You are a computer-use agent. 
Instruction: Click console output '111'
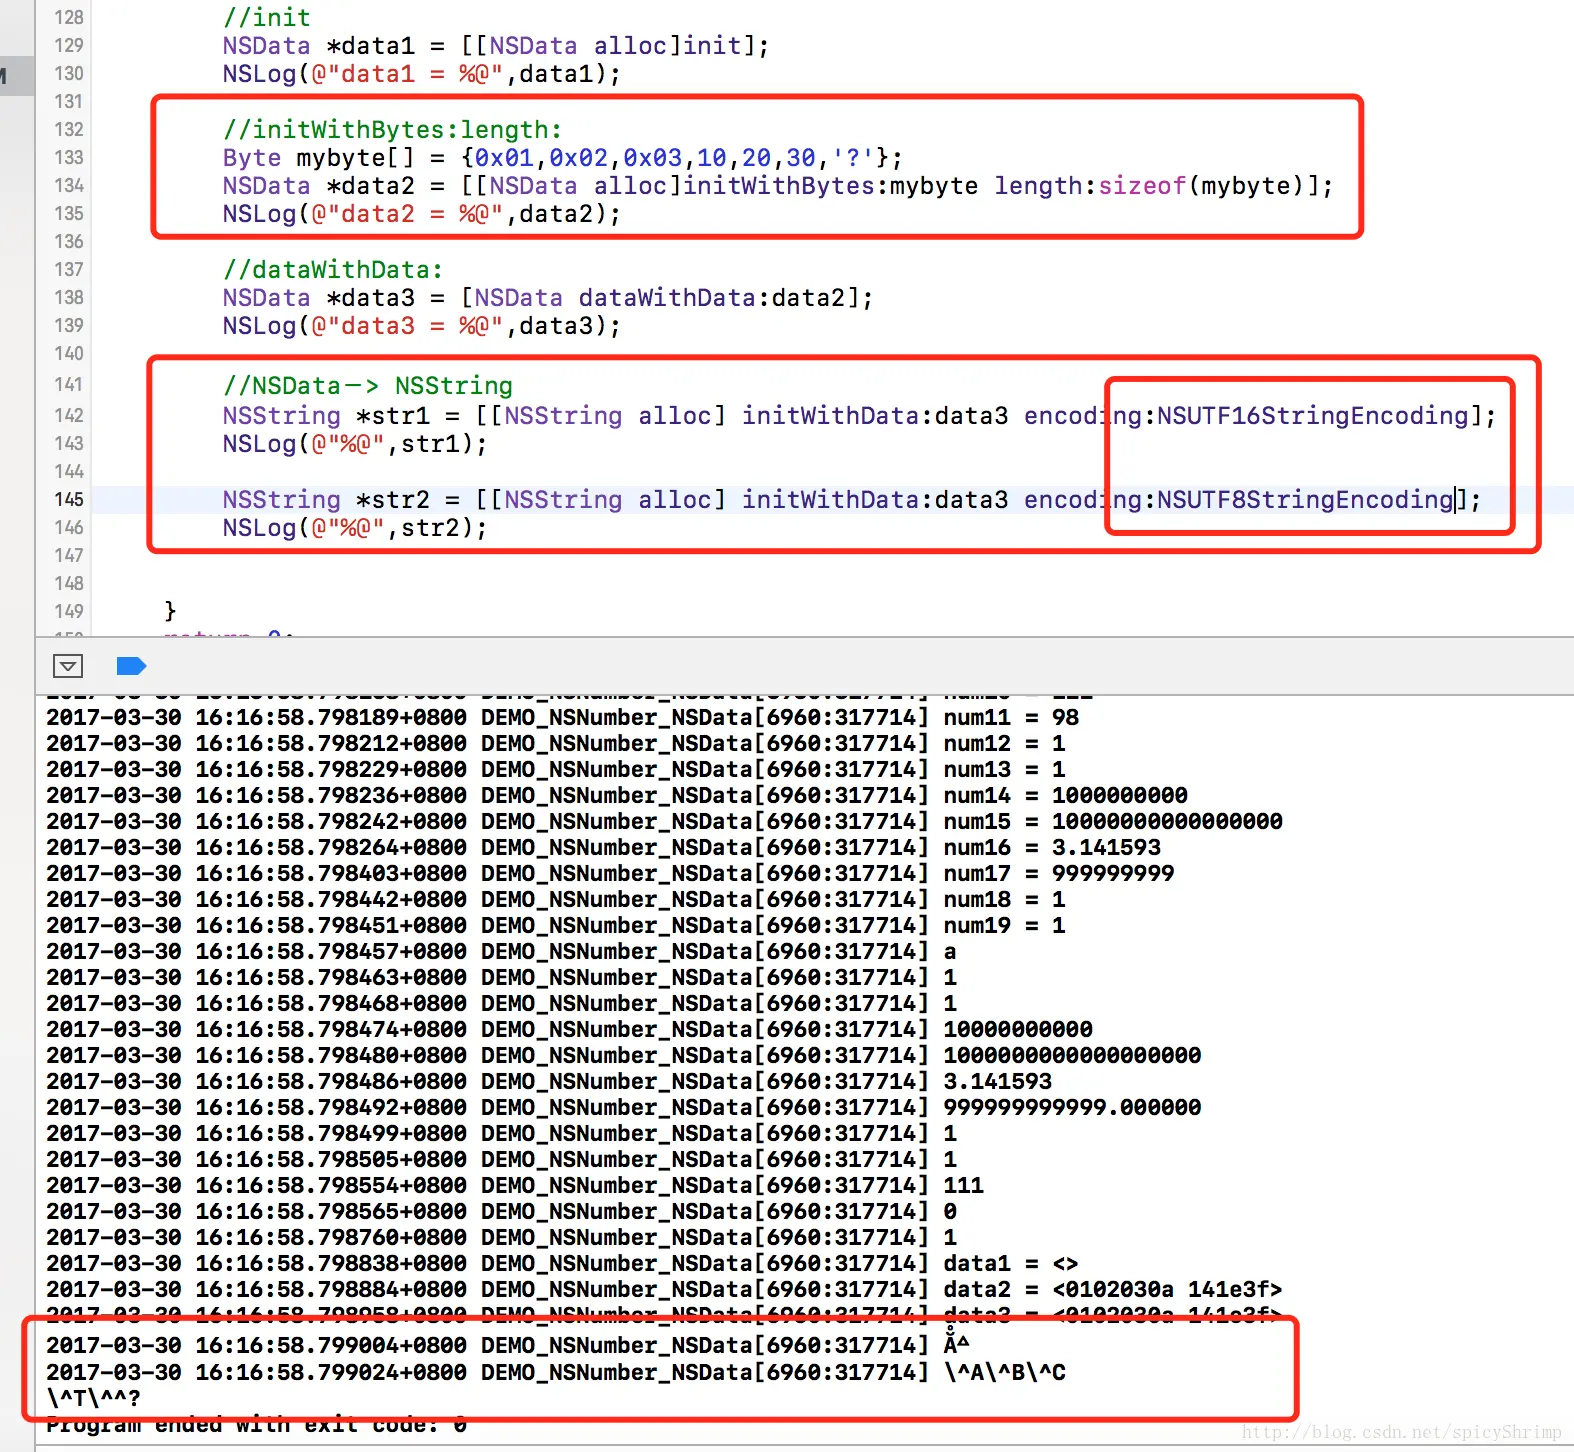(x=963, y=1185)
